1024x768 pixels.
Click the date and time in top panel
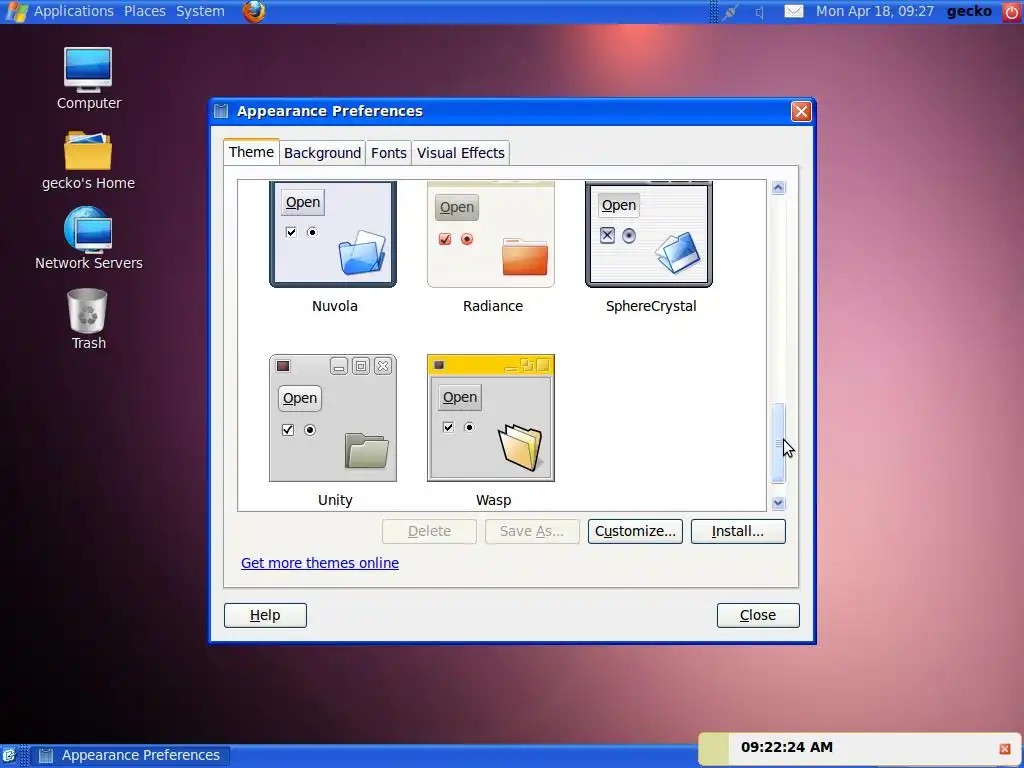pyautogui.click(x=874, y=11)
